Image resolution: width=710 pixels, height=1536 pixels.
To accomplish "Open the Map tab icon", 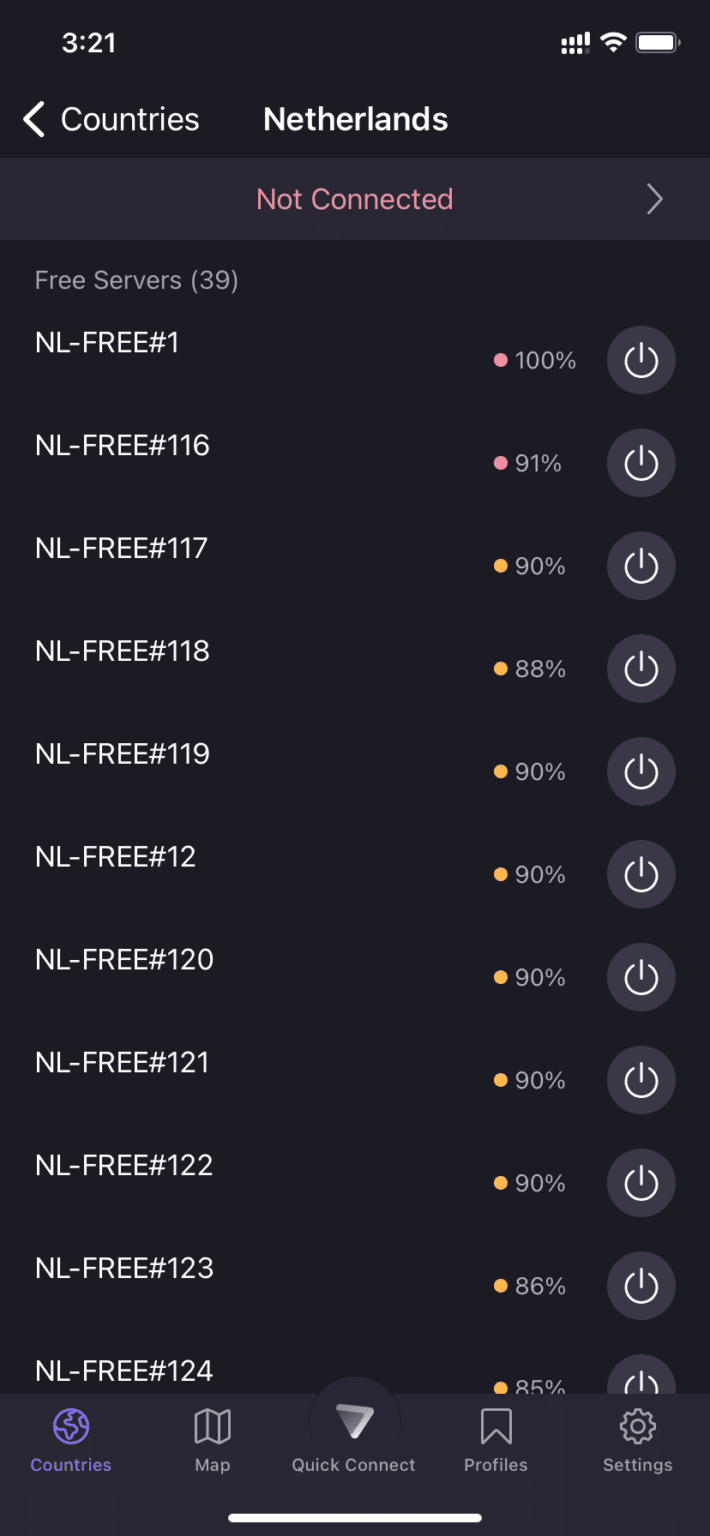I will 212,1427.
